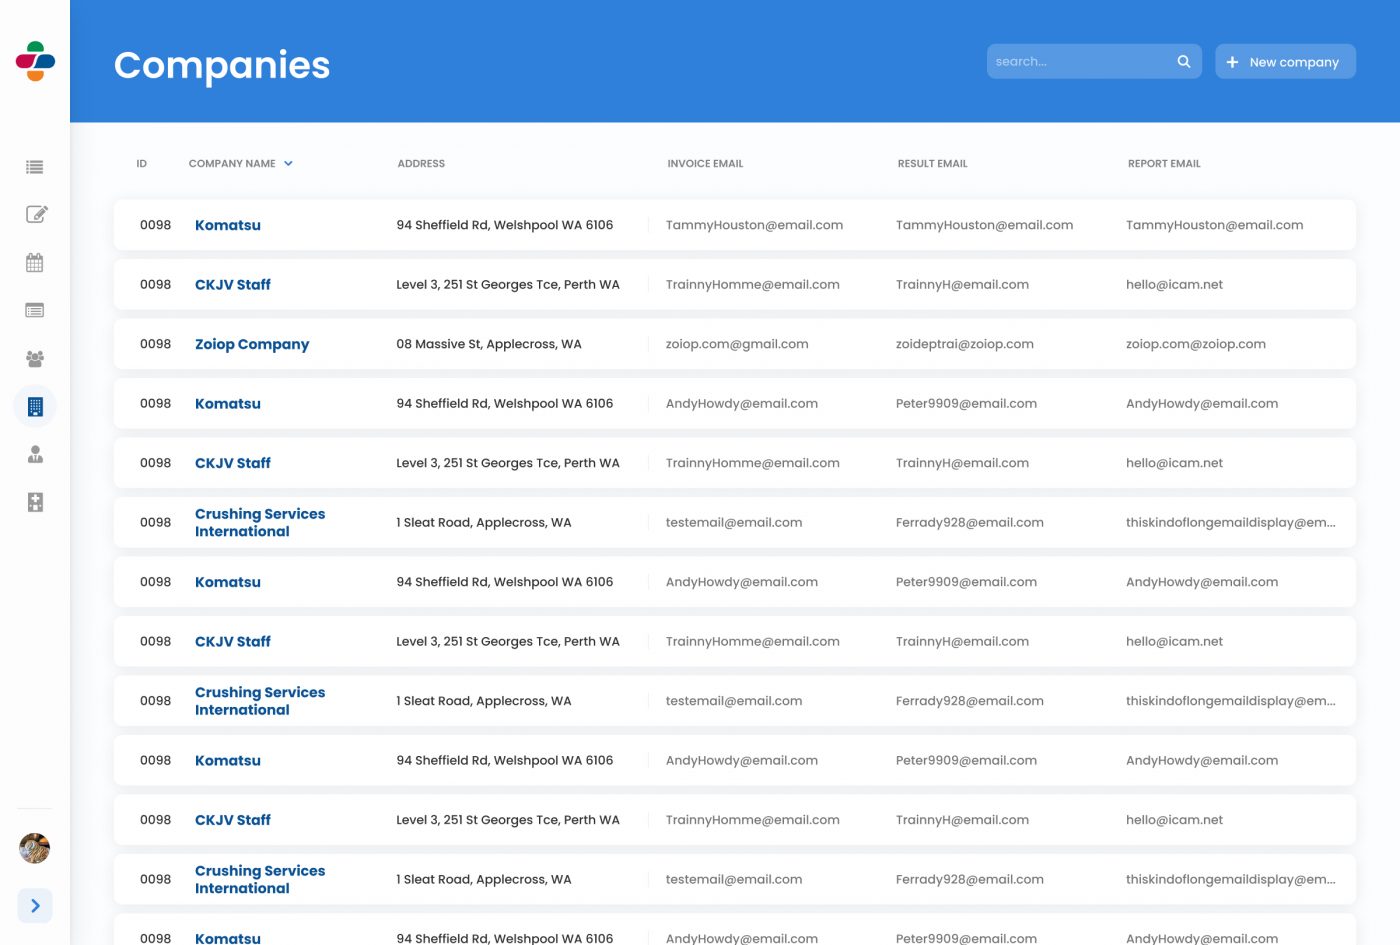
Task: Click the zoideptrai@zoiop.com result email
Action: click(x=964, y=344)
